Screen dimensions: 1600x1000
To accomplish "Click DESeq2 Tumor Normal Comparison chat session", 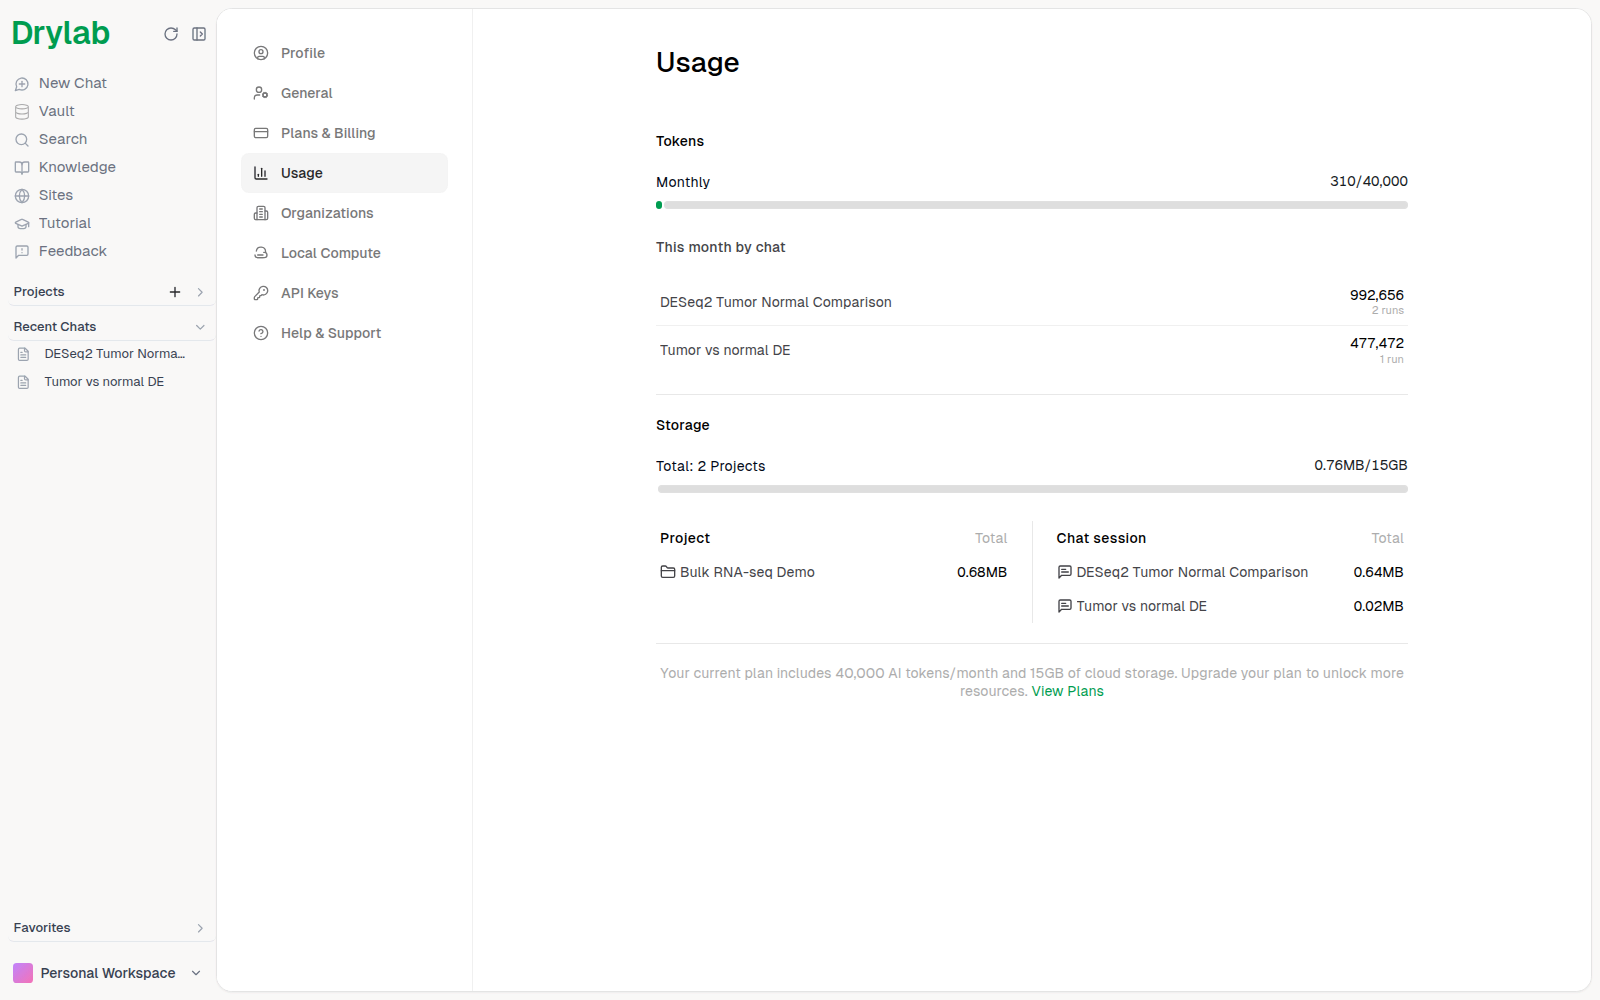I will click(1230, 572).
